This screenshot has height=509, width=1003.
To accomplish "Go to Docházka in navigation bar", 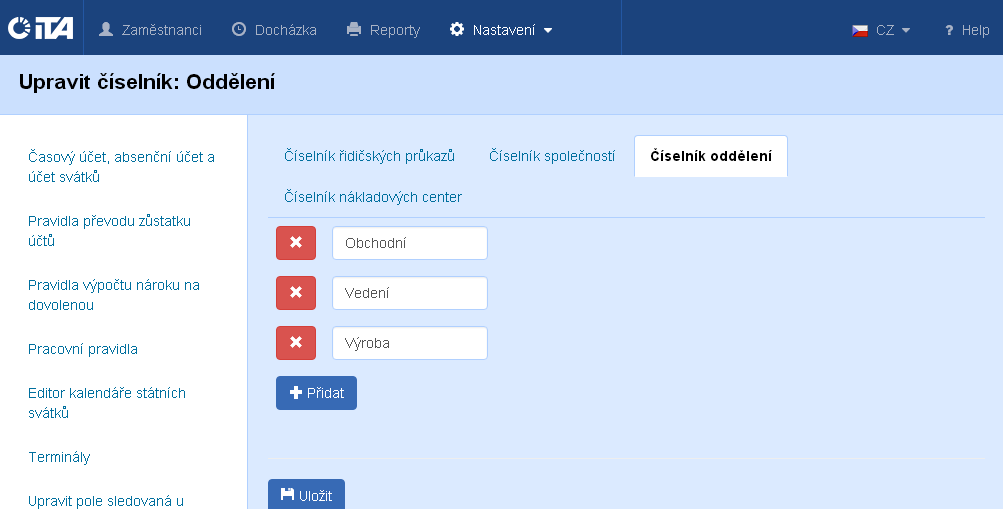I will [x=274, y=30].
